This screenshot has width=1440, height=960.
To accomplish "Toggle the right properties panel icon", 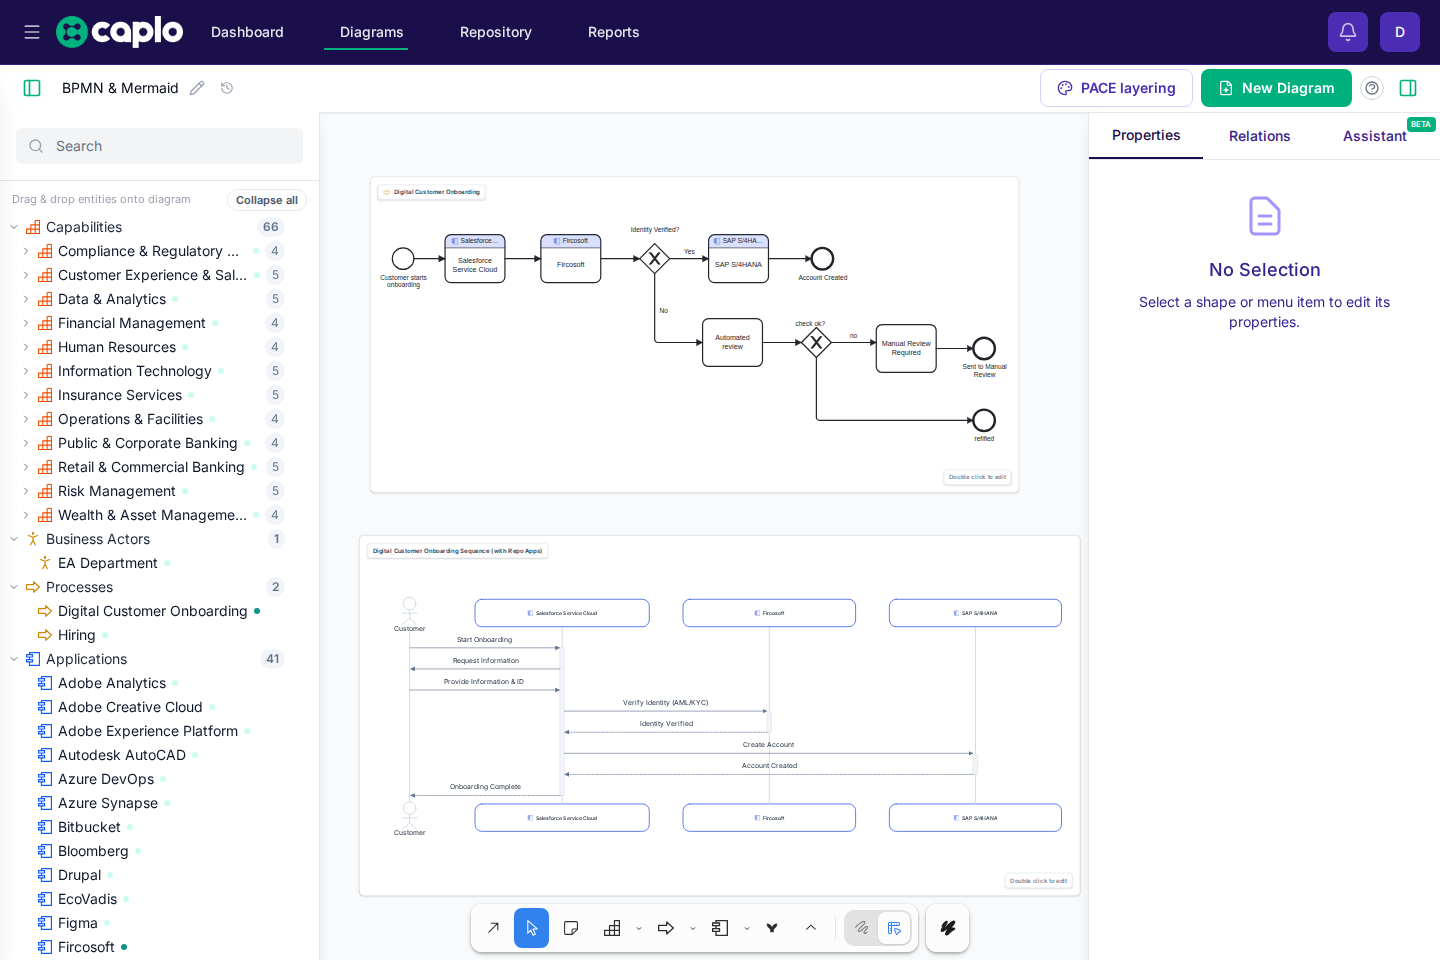I will [x=1408, y=88].
